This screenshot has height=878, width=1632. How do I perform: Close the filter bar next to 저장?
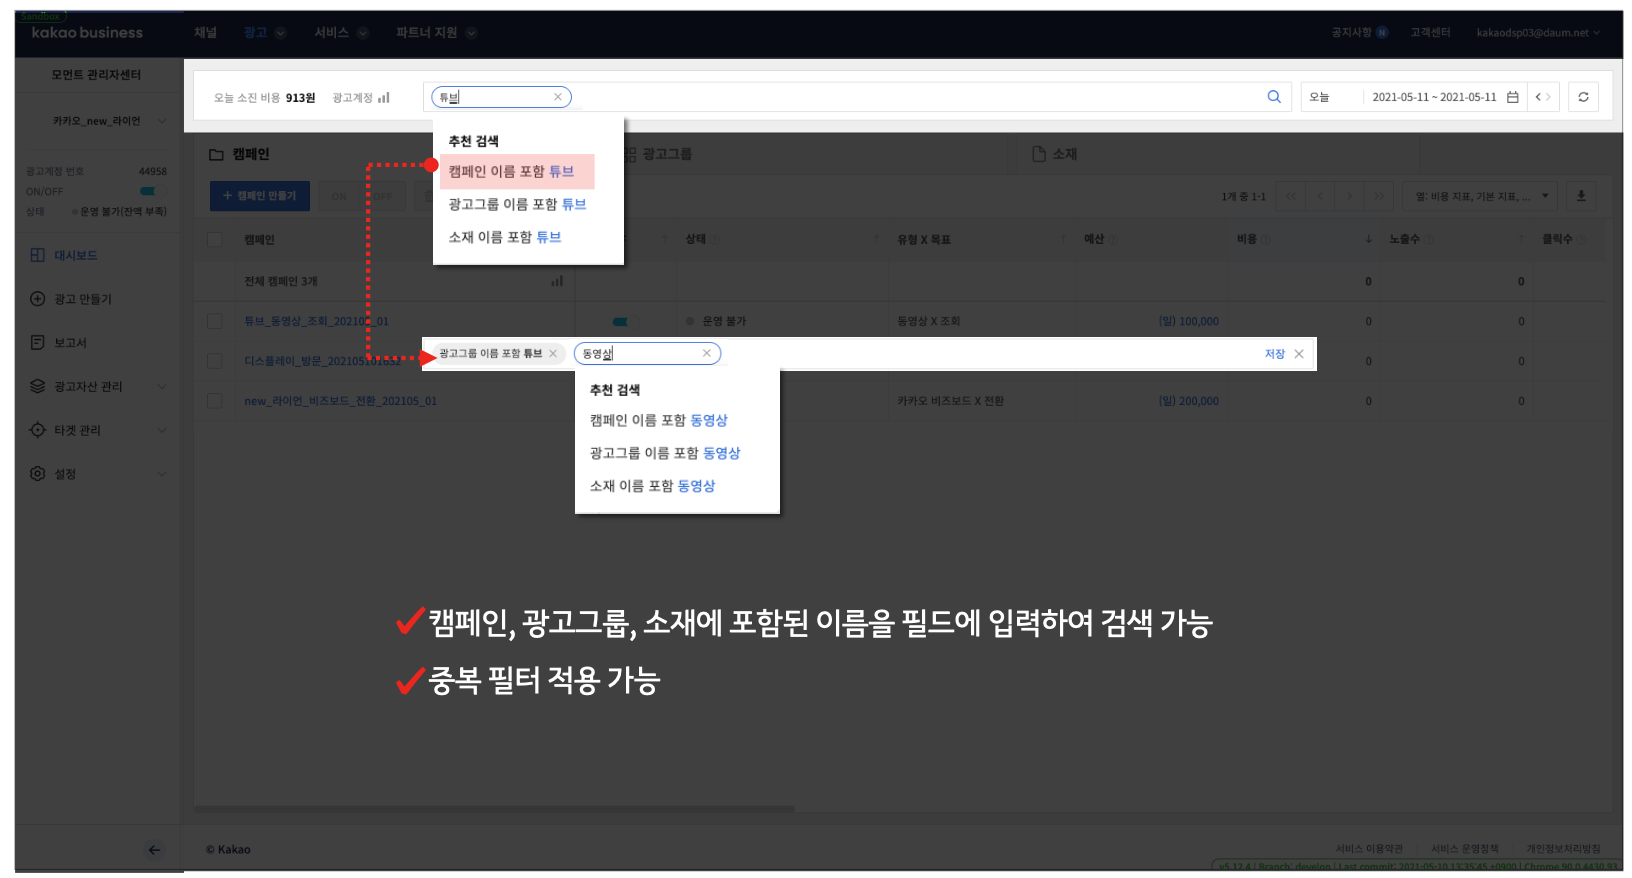pos(1299,354)
